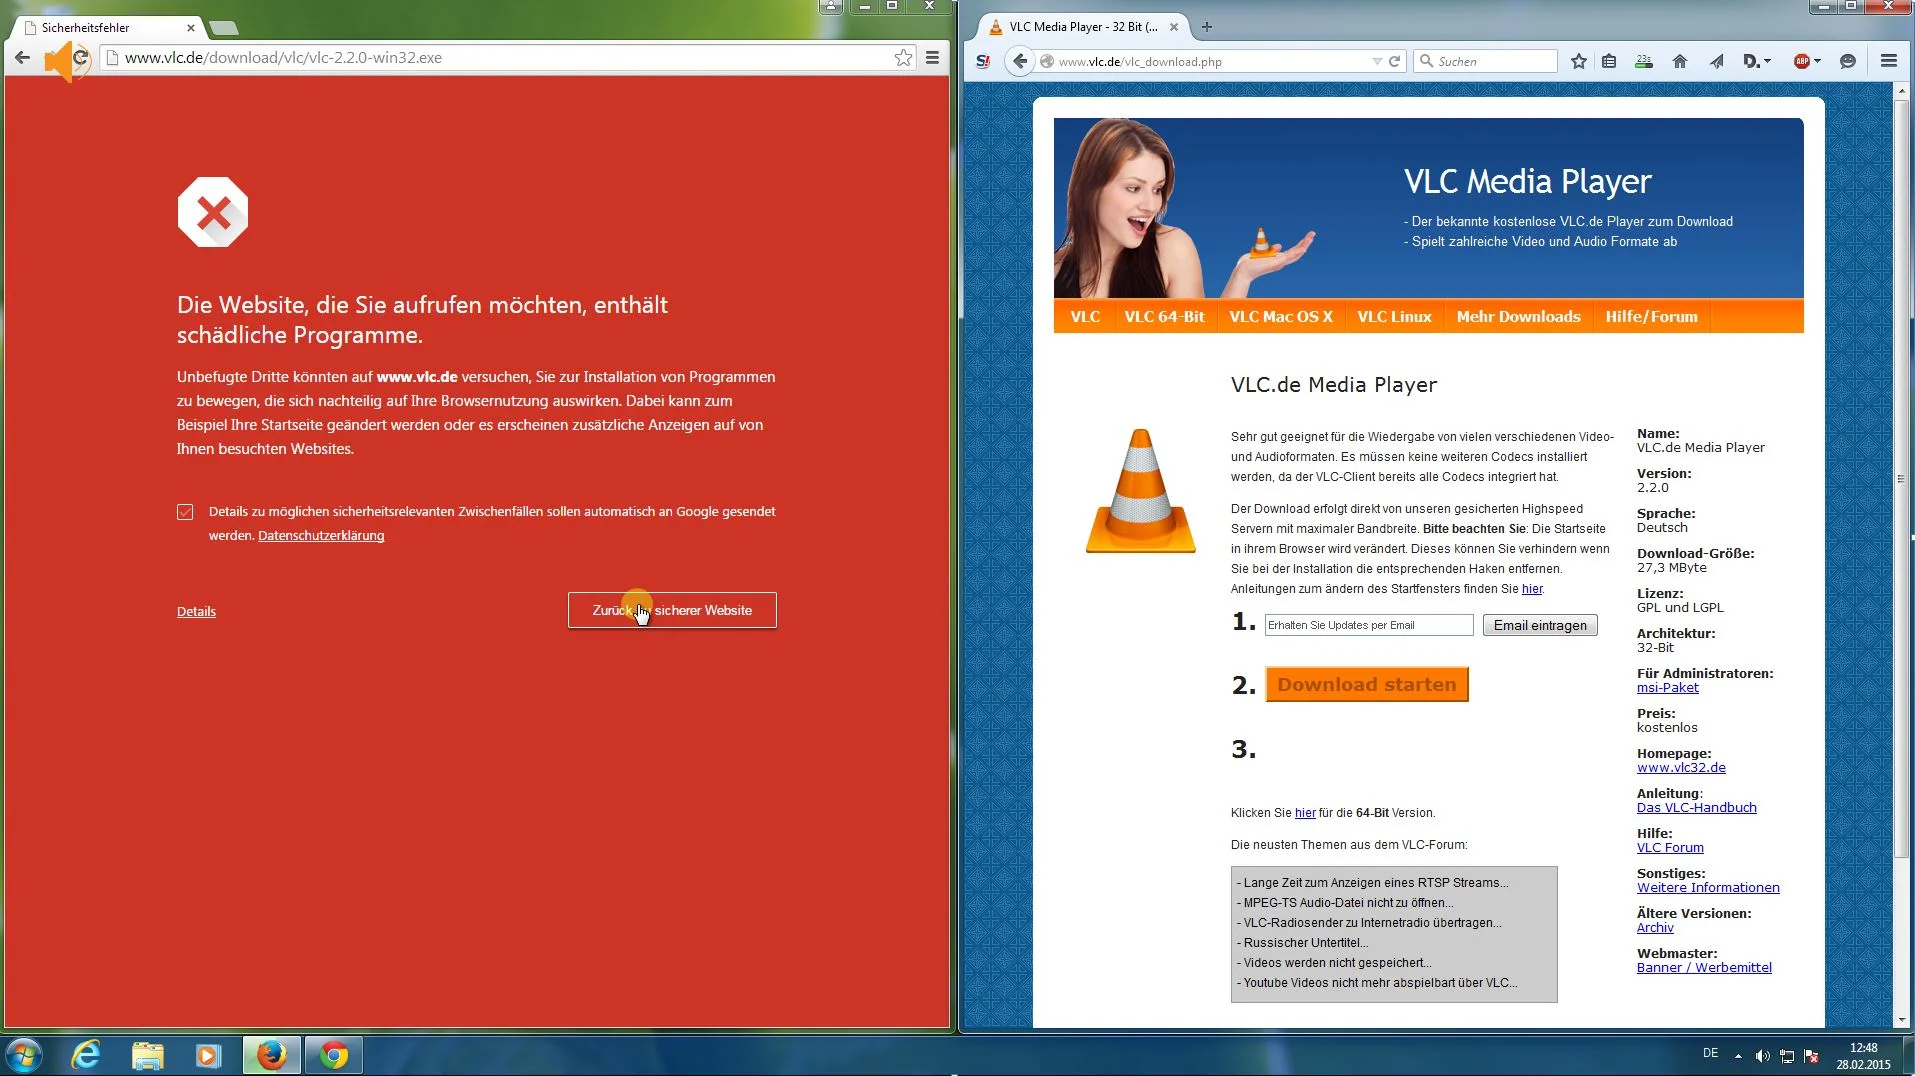Click the Download starten button

pos(1367,684)
